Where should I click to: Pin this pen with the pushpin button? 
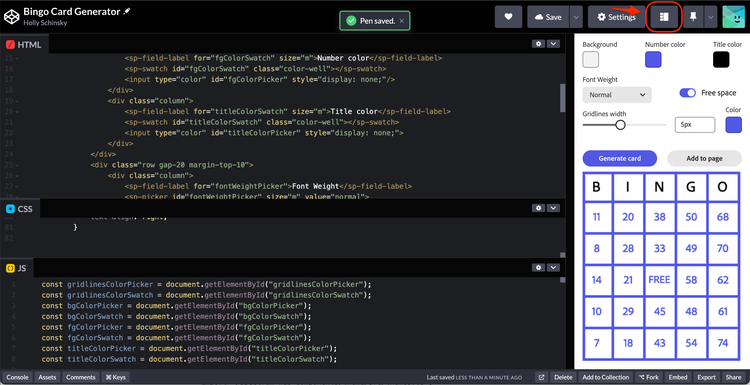[x=693, y=17]
